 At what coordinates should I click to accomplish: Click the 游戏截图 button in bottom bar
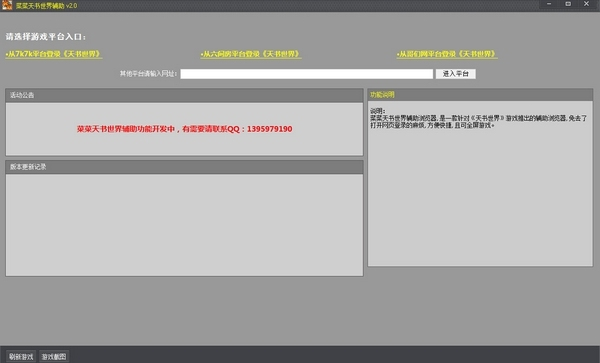click(54, 356)
